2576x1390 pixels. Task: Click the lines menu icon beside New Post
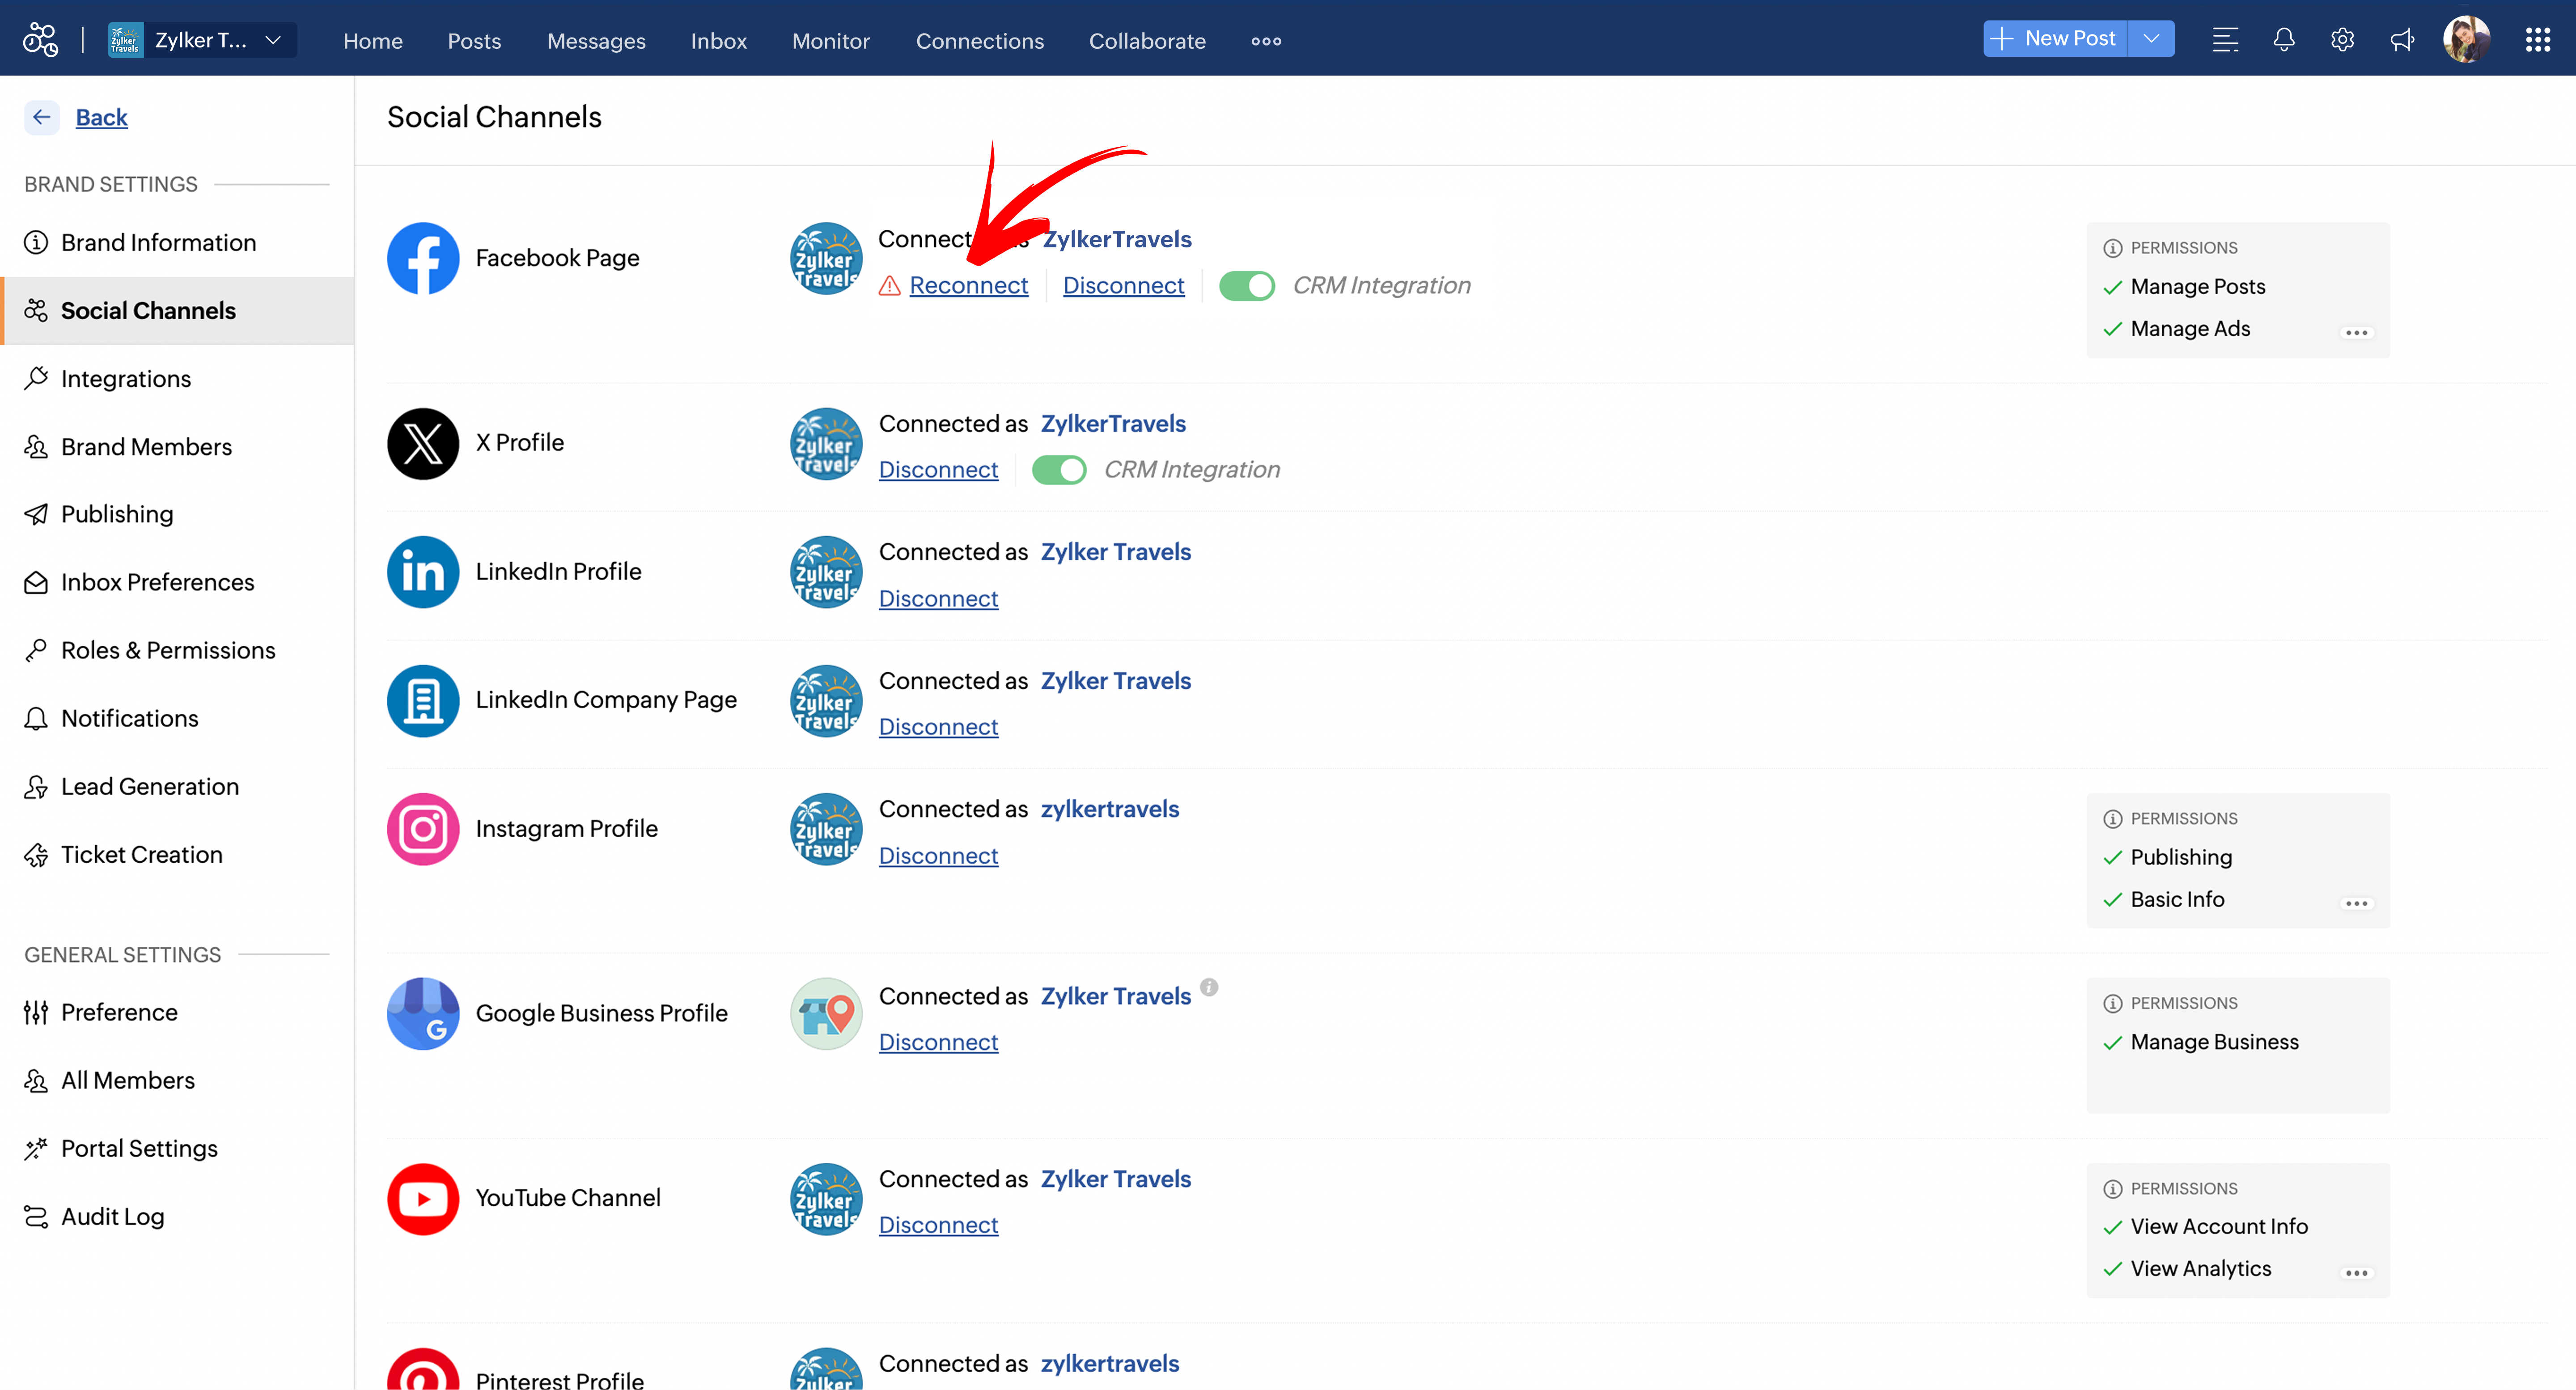click(2224, 40)
